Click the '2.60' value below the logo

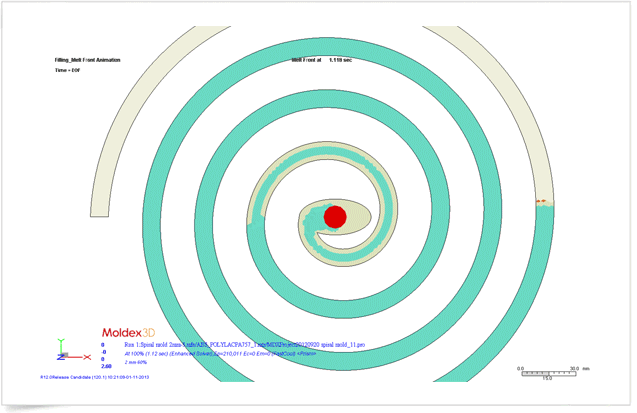pos(106,366)
